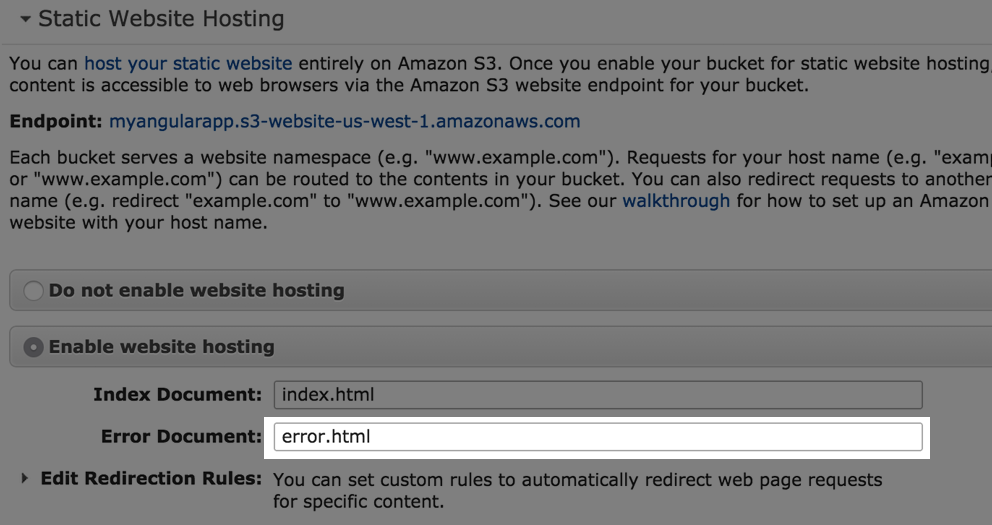
Task: Click the 'Enable website hosting' label text
Action: click(x=161, y=347)
